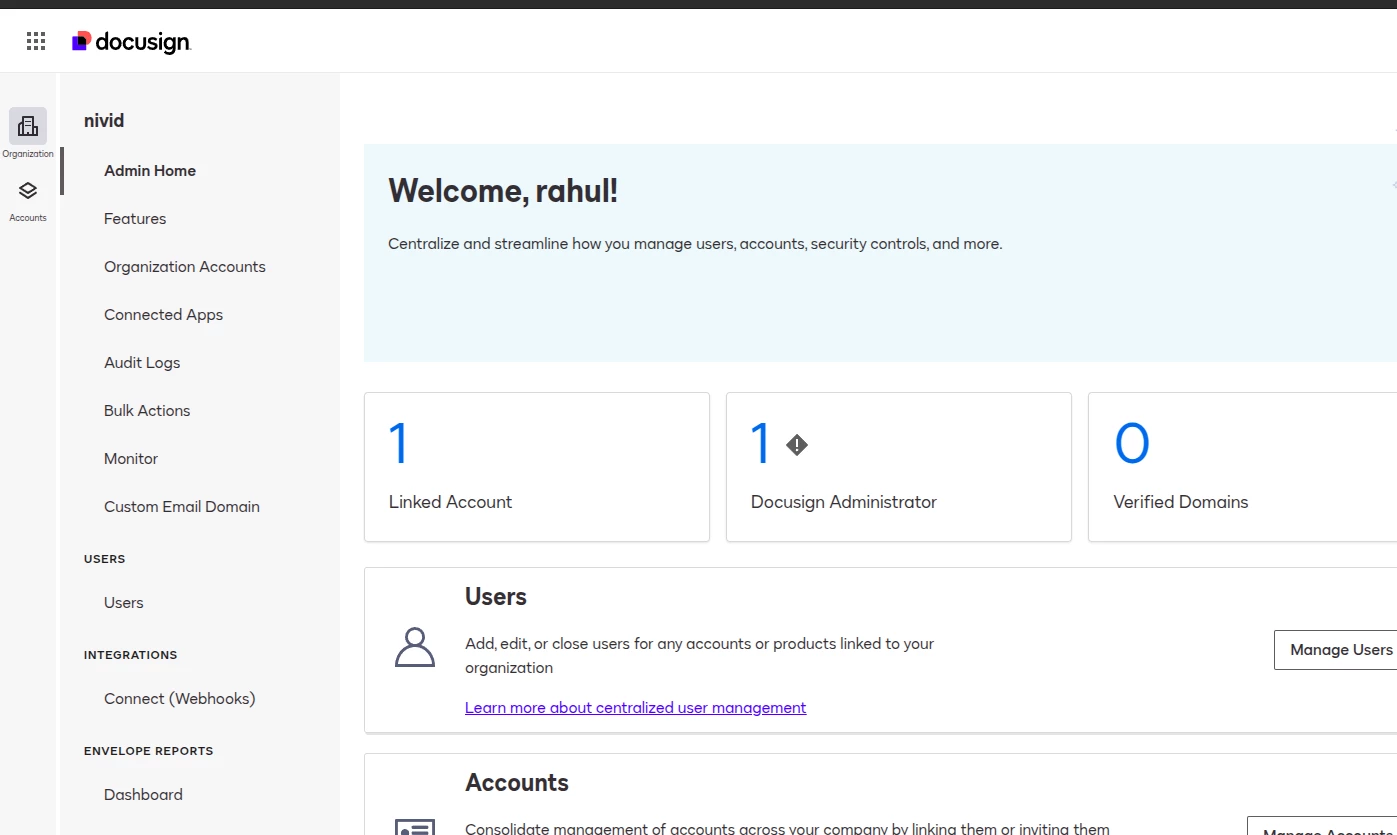
Task: Open the envelope reports Dashboard
Action: coord(143,795)
